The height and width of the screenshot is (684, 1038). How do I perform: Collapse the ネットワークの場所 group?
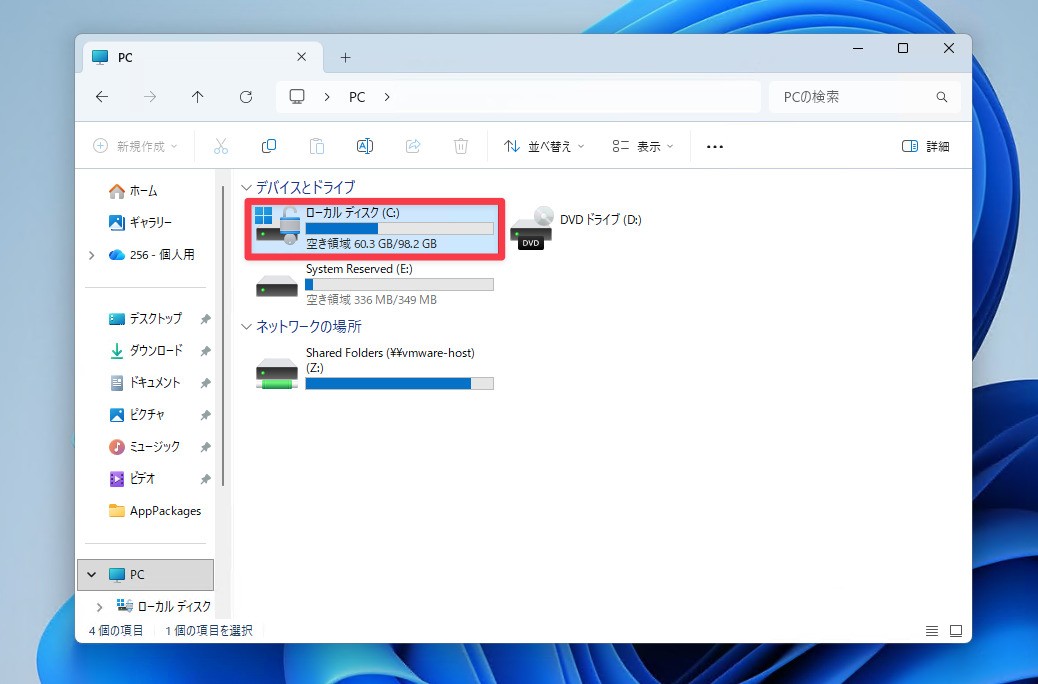click(x=246, y=326)
